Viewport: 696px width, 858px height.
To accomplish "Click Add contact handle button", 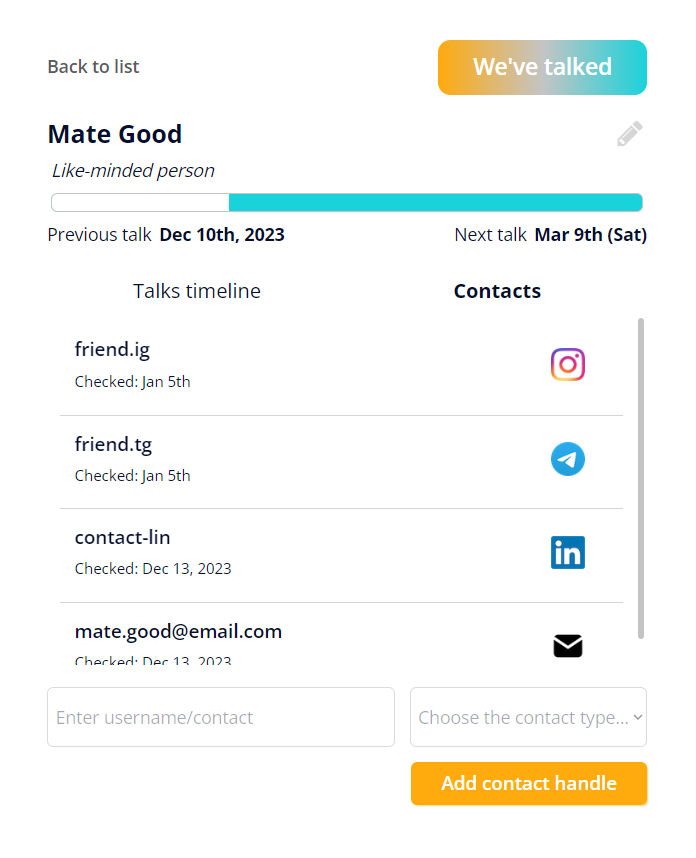I will click(x=528, y=783).
